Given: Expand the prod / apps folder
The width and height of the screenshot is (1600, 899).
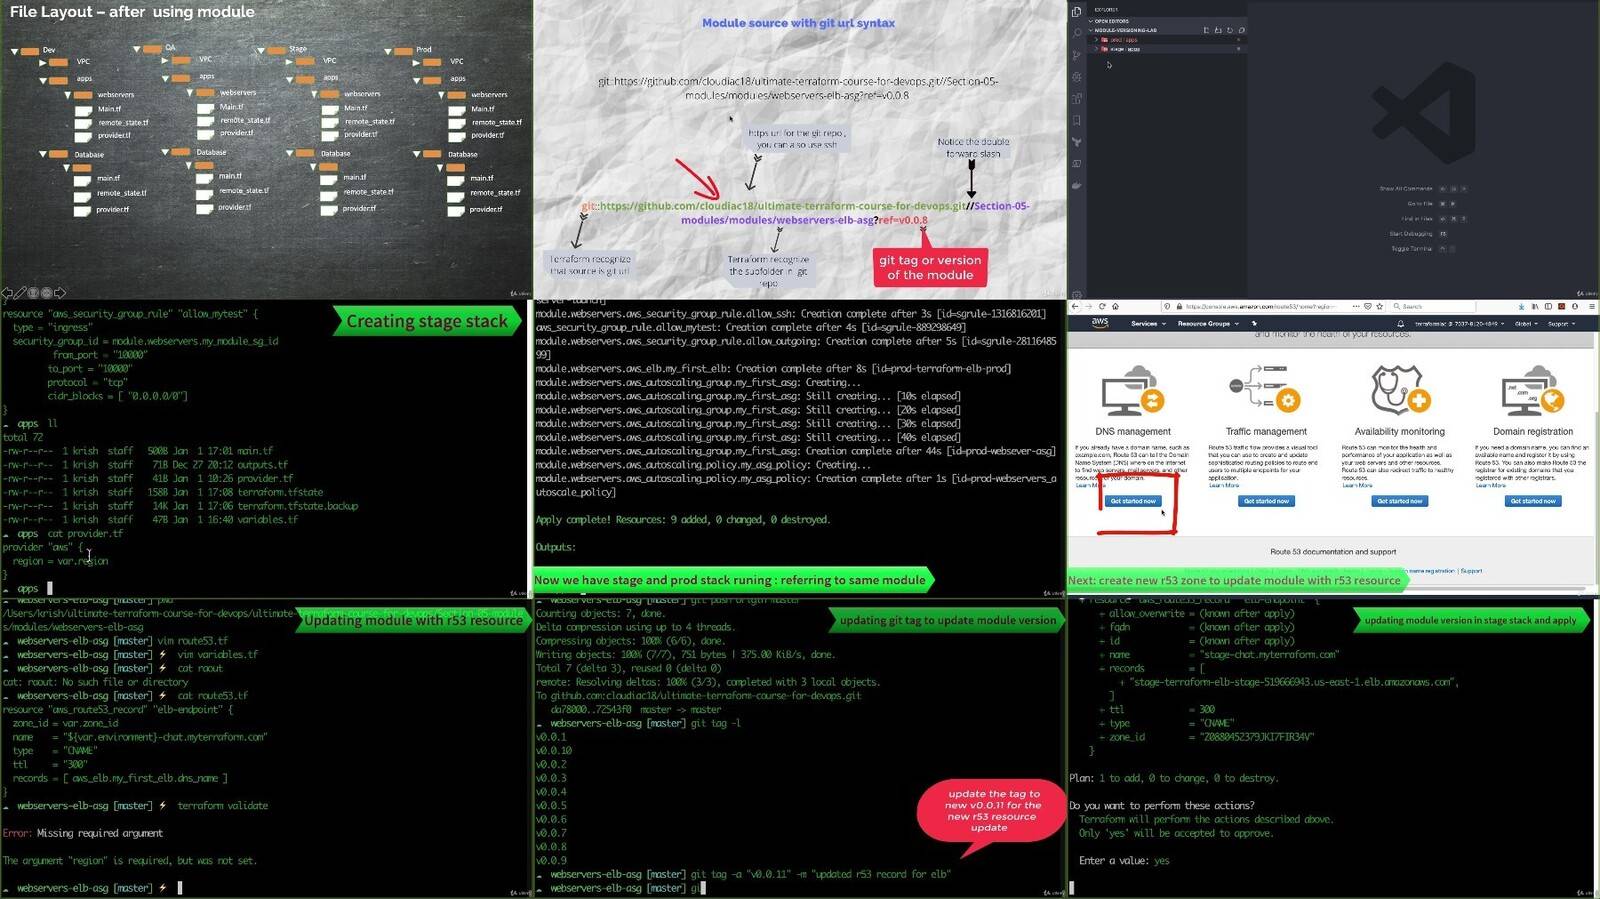Looking at the screenshot, I should [1166, 40].
